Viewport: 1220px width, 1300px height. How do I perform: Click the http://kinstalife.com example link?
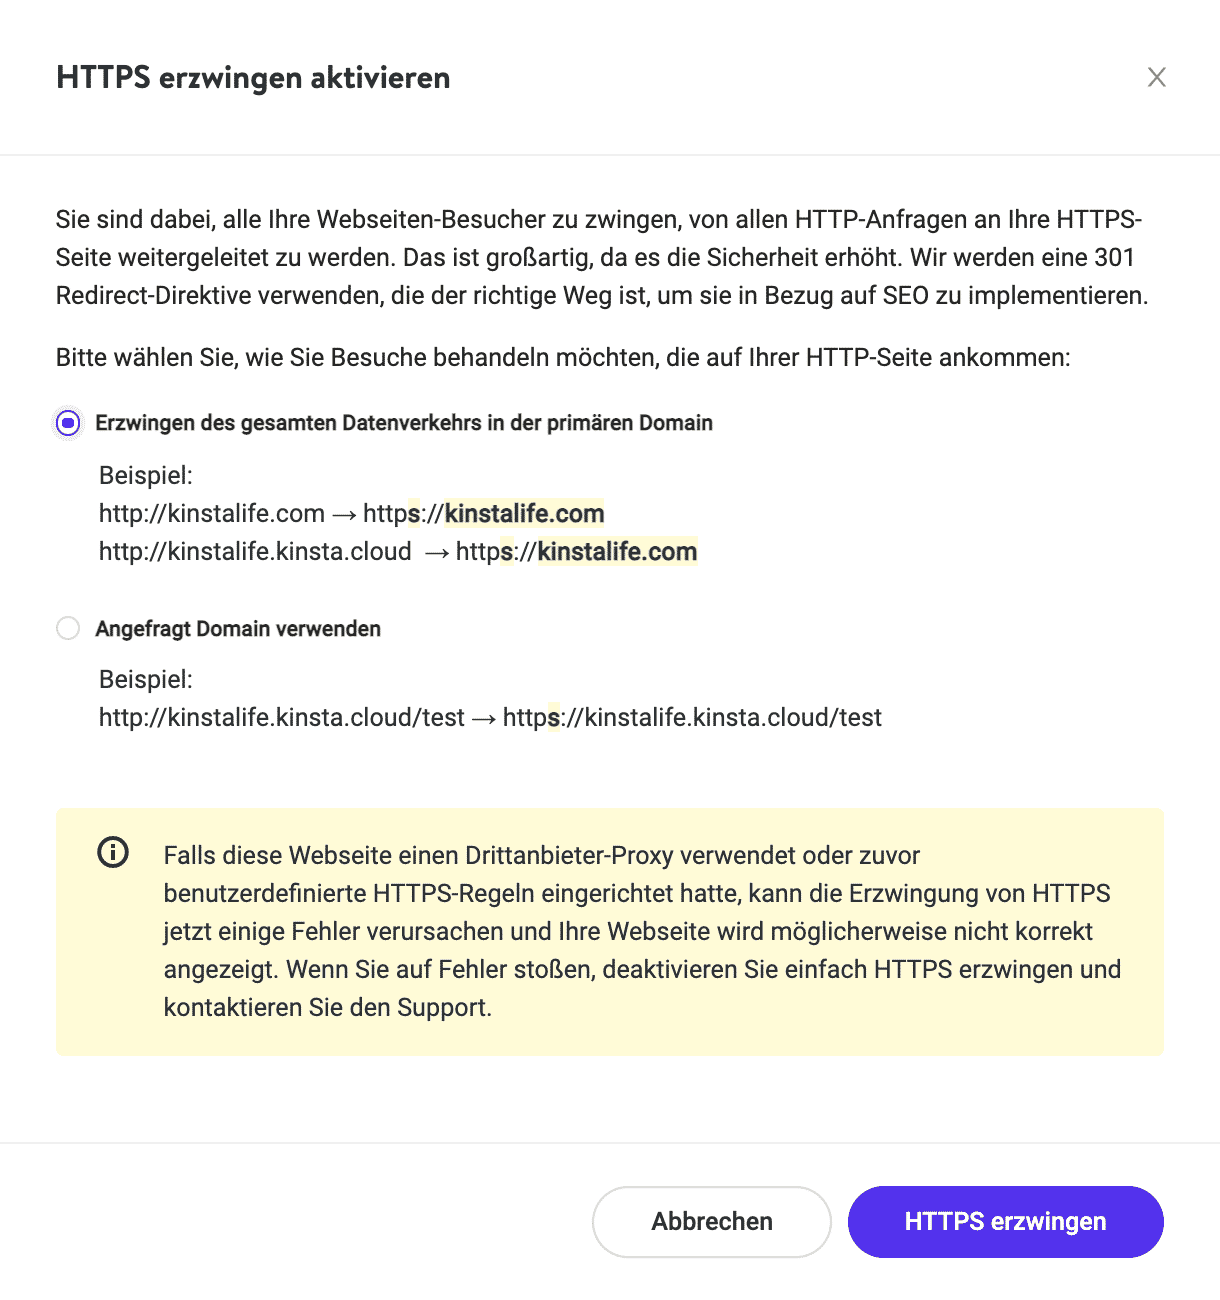210,513
